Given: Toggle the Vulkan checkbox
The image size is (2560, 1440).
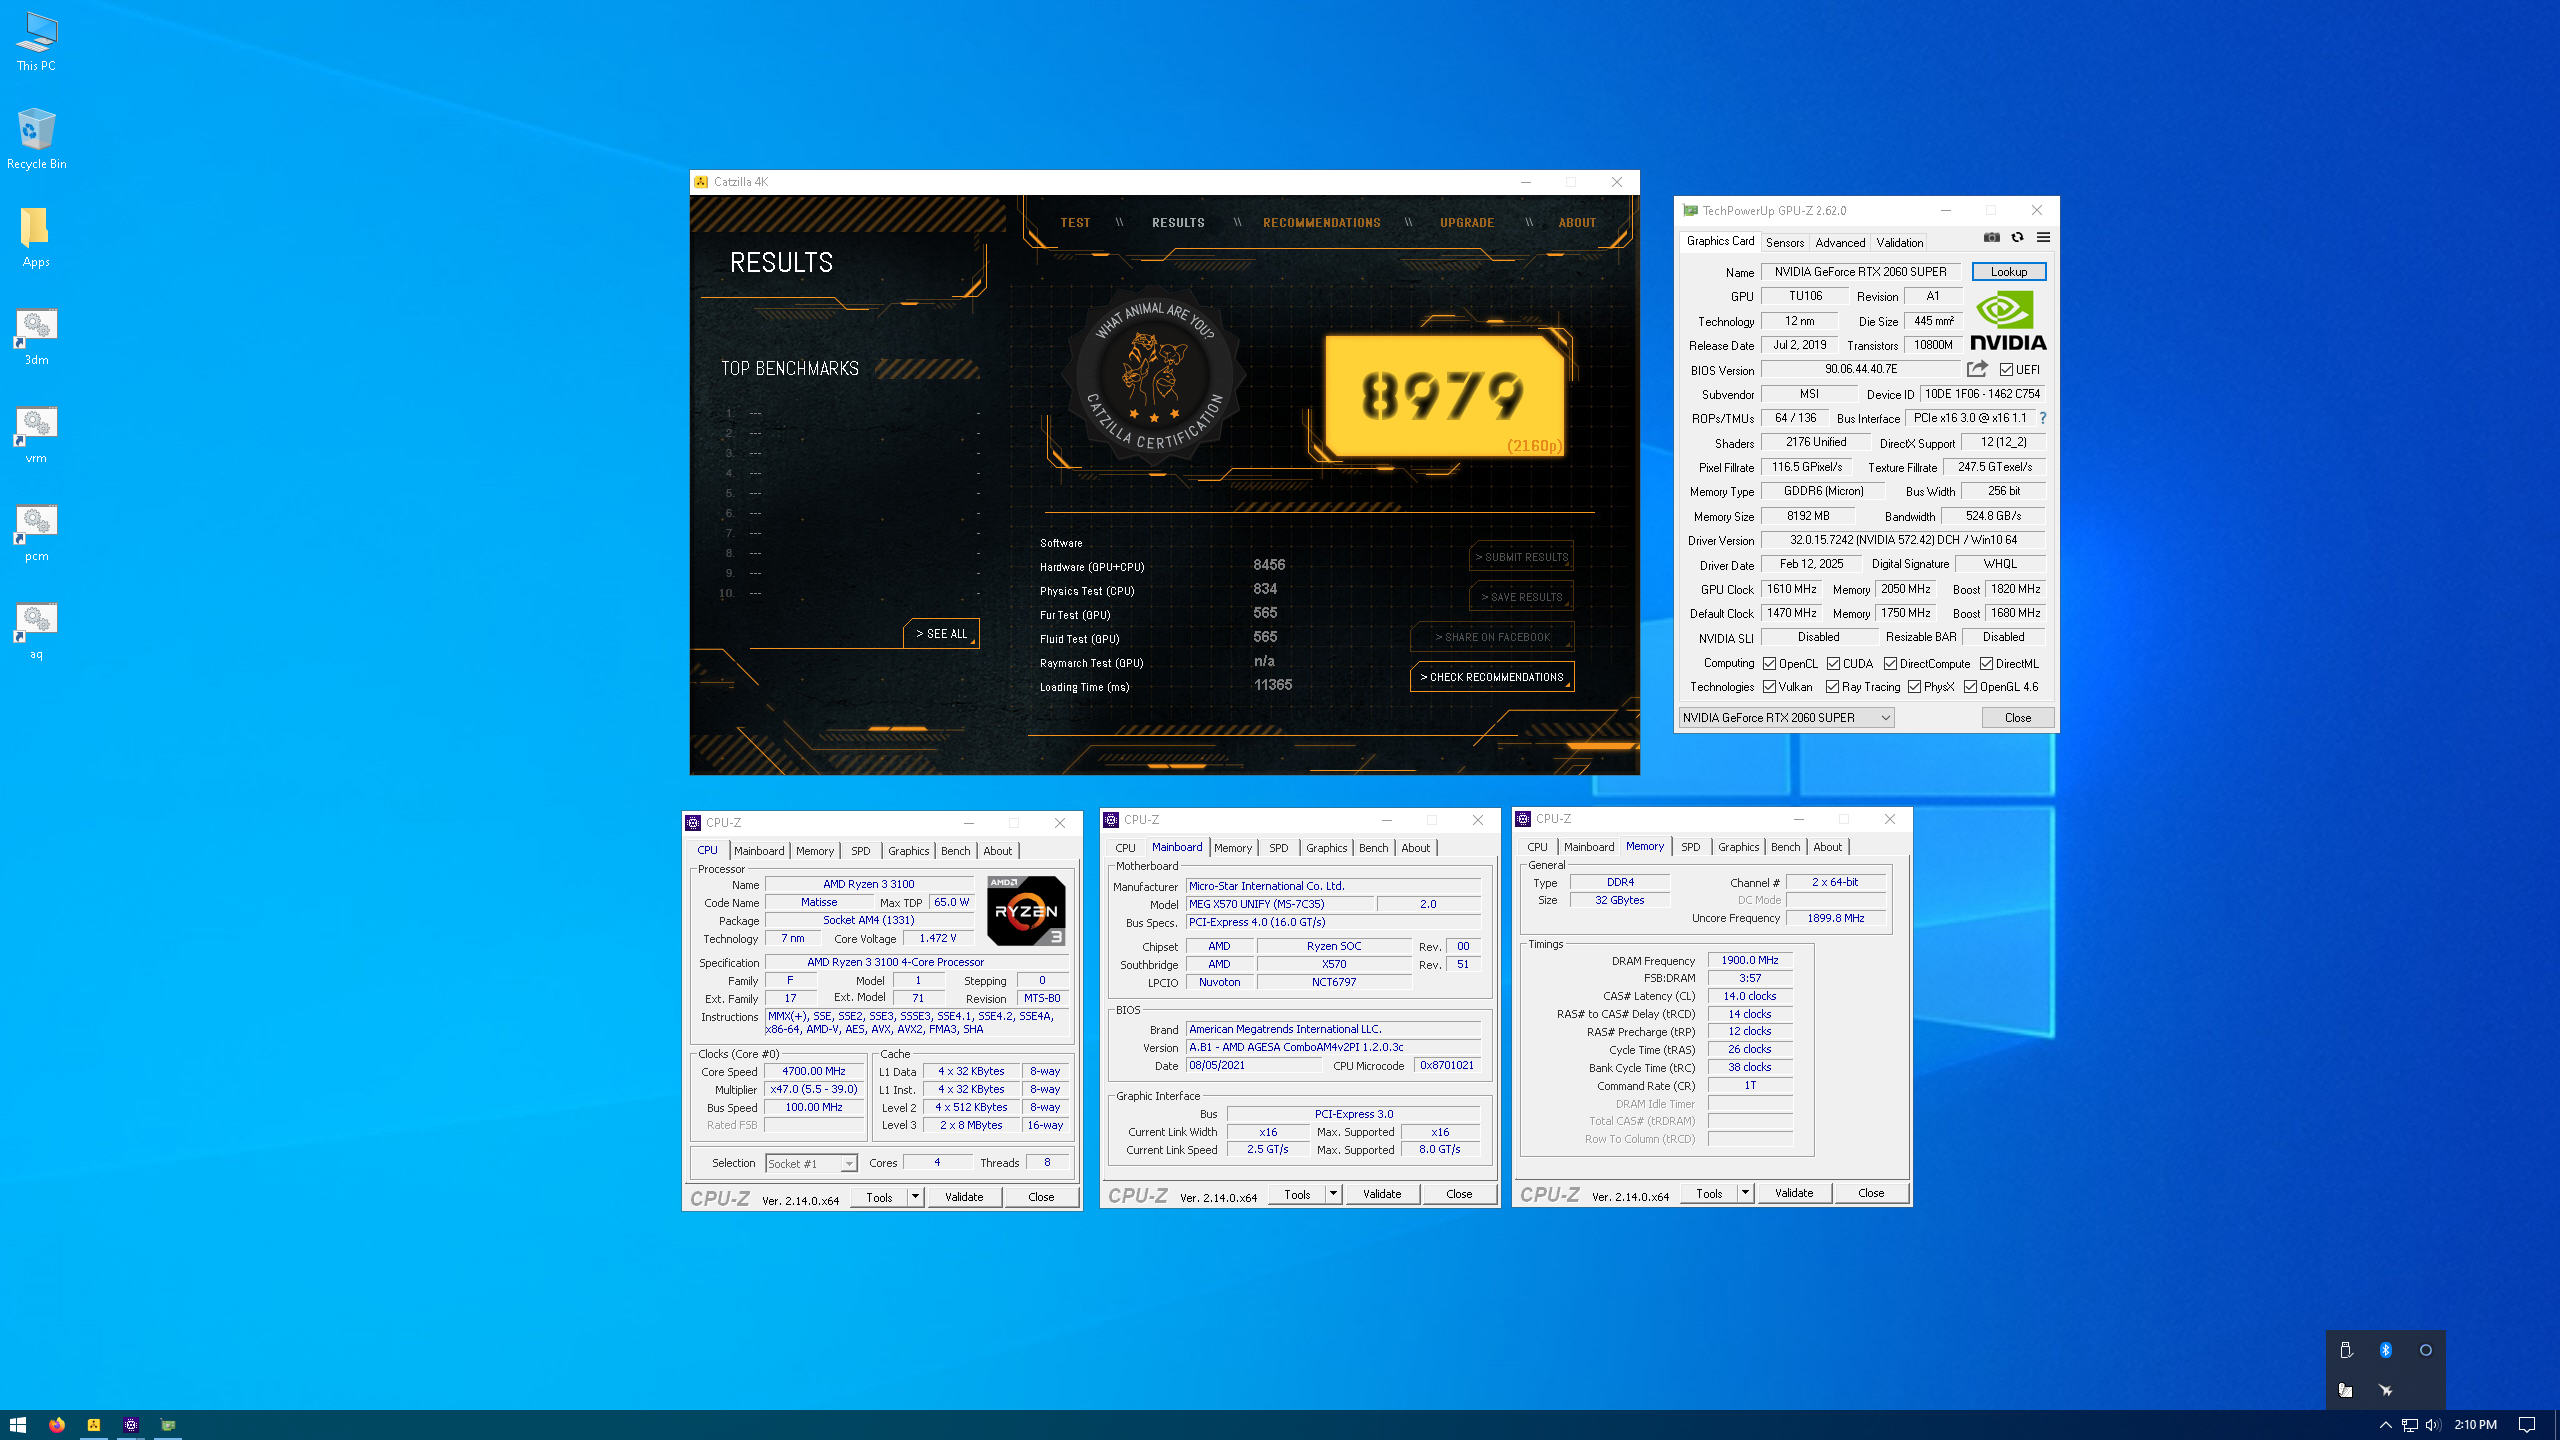Looking at the screenshot, I should (1769, 687).
